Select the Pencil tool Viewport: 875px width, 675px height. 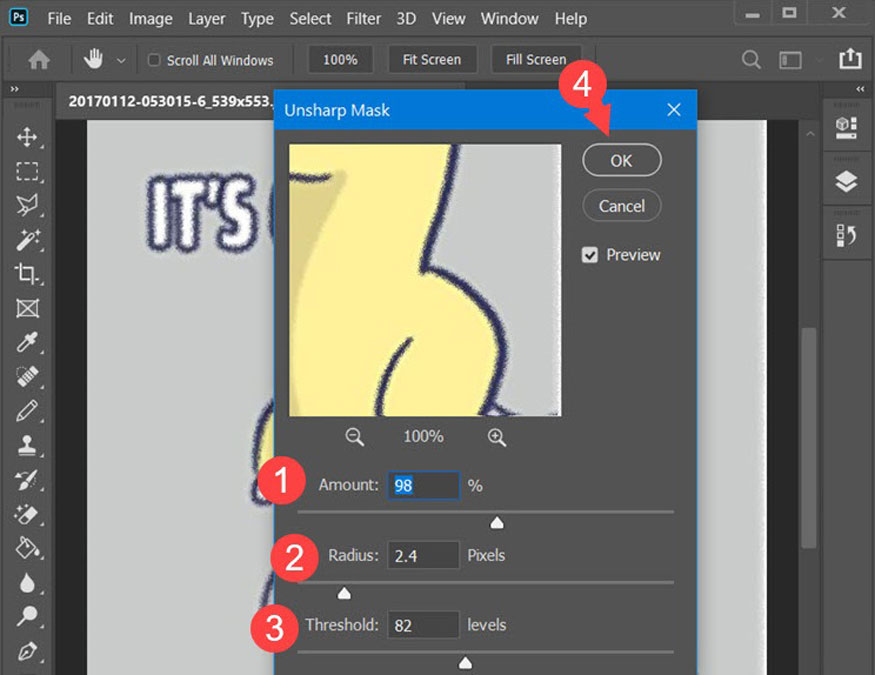coord(27,411)
